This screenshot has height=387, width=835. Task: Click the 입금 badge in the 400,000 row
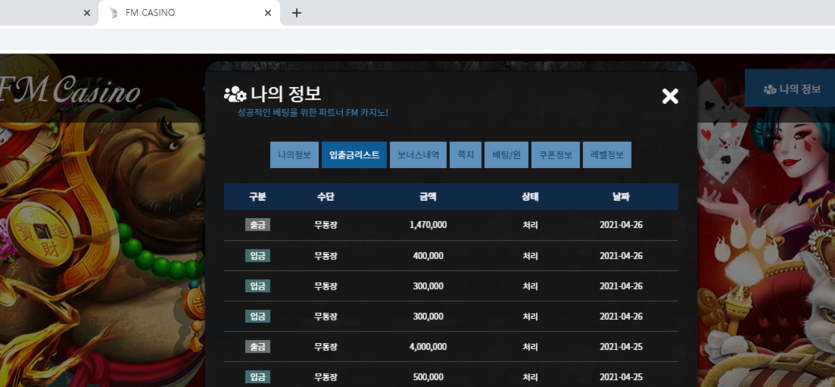click(x=257, y=256)
